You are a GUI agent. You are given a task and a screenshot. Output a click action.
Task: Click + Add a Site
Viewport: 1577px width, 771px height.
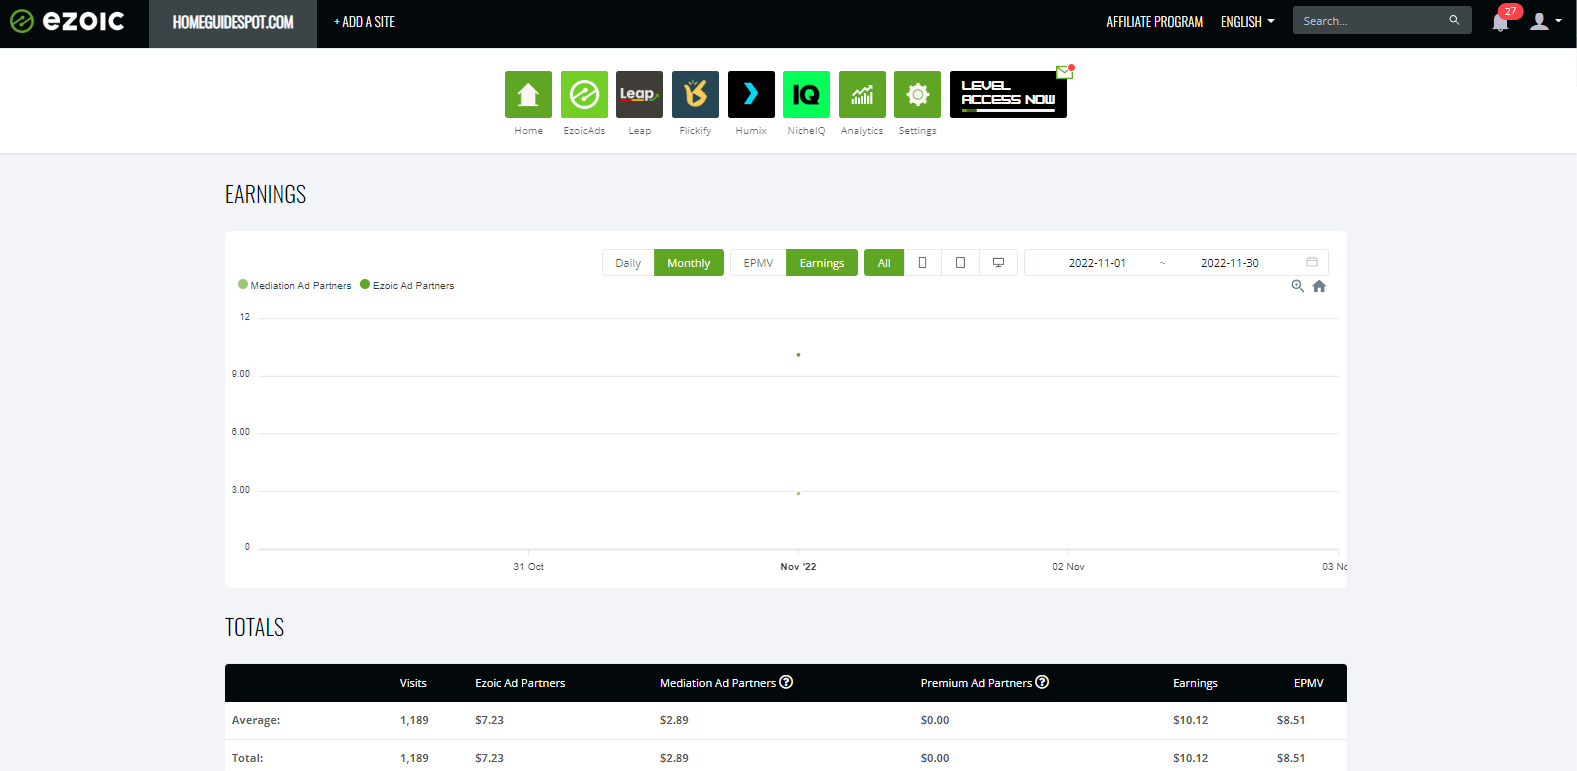point(364,21)
